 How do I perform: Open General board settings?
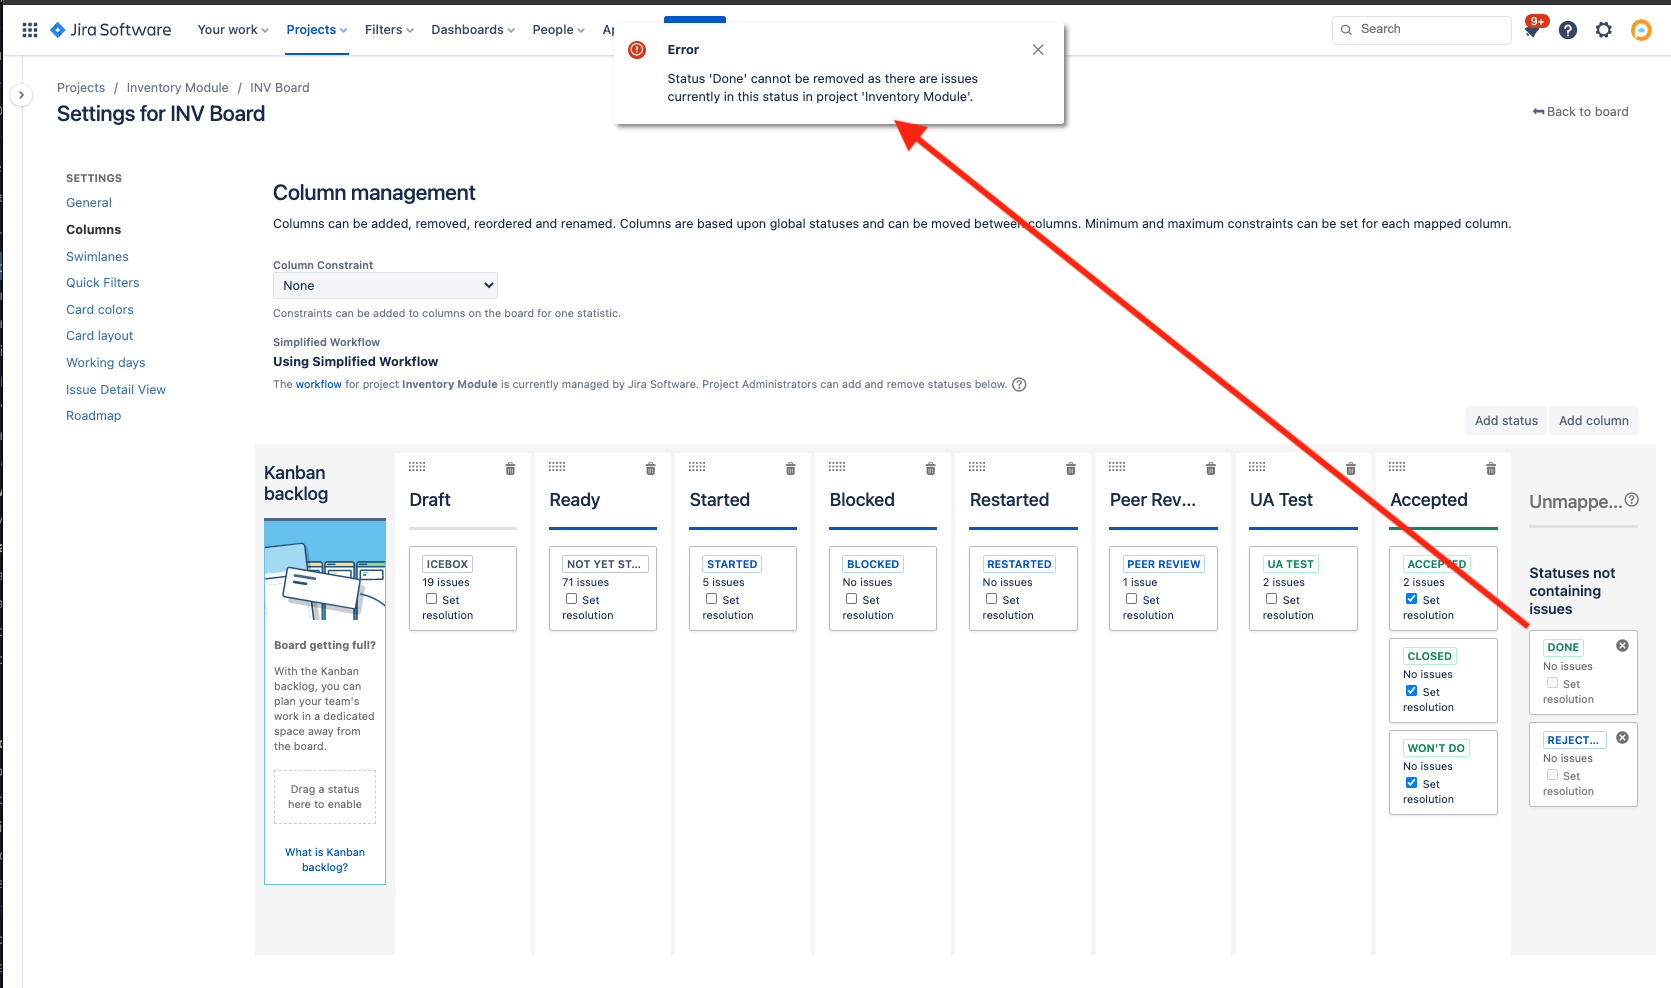[x=89, y=203]
